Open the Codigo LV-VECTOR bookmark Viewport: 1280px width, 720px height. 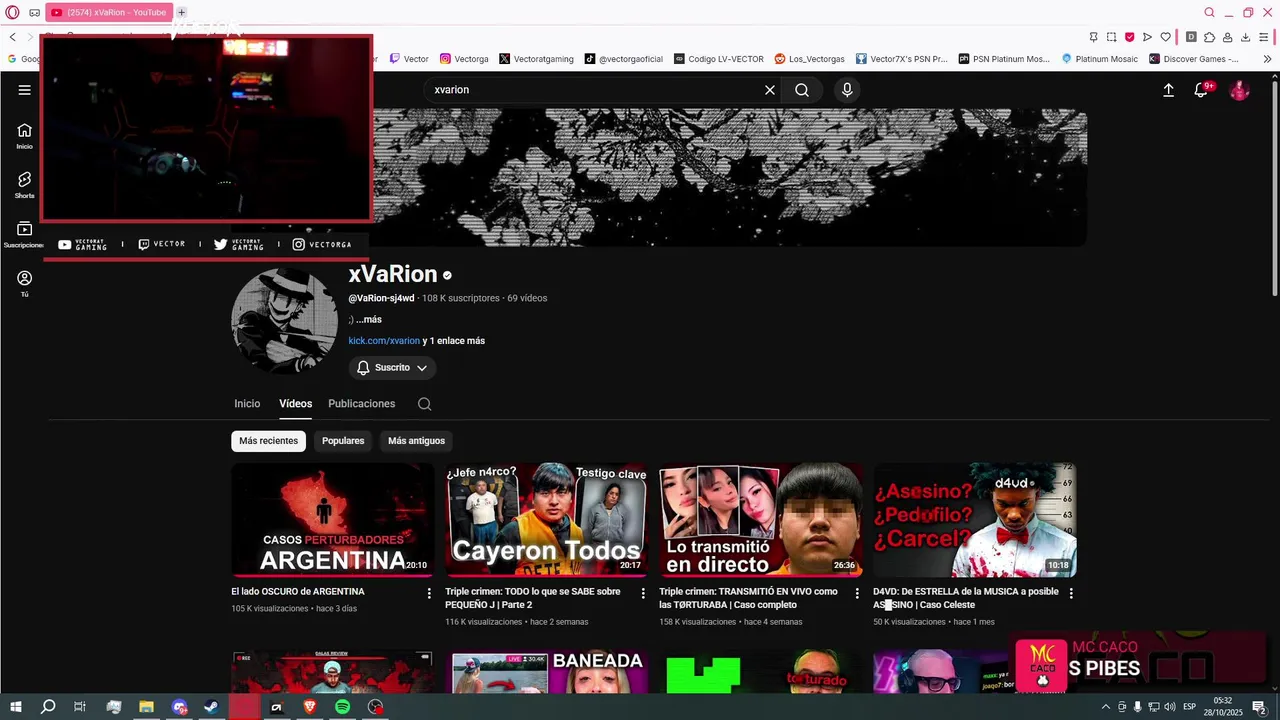(x=719, y=59)
